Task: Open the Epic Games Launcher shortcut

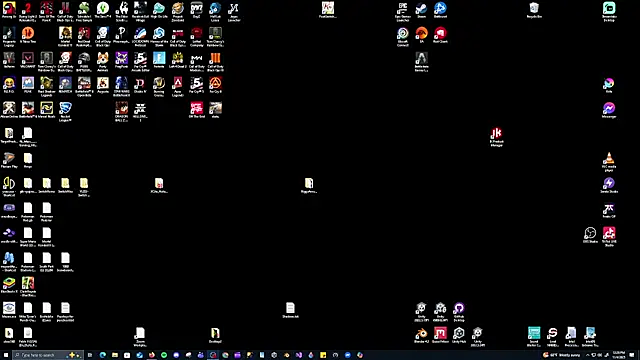Action: point(402,12)
